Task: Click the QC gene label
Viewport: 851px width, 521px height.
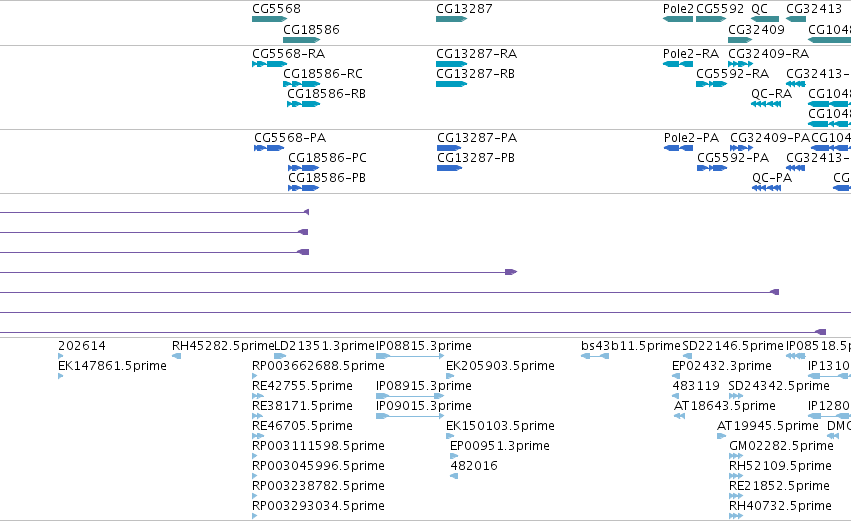Action: 759,9
